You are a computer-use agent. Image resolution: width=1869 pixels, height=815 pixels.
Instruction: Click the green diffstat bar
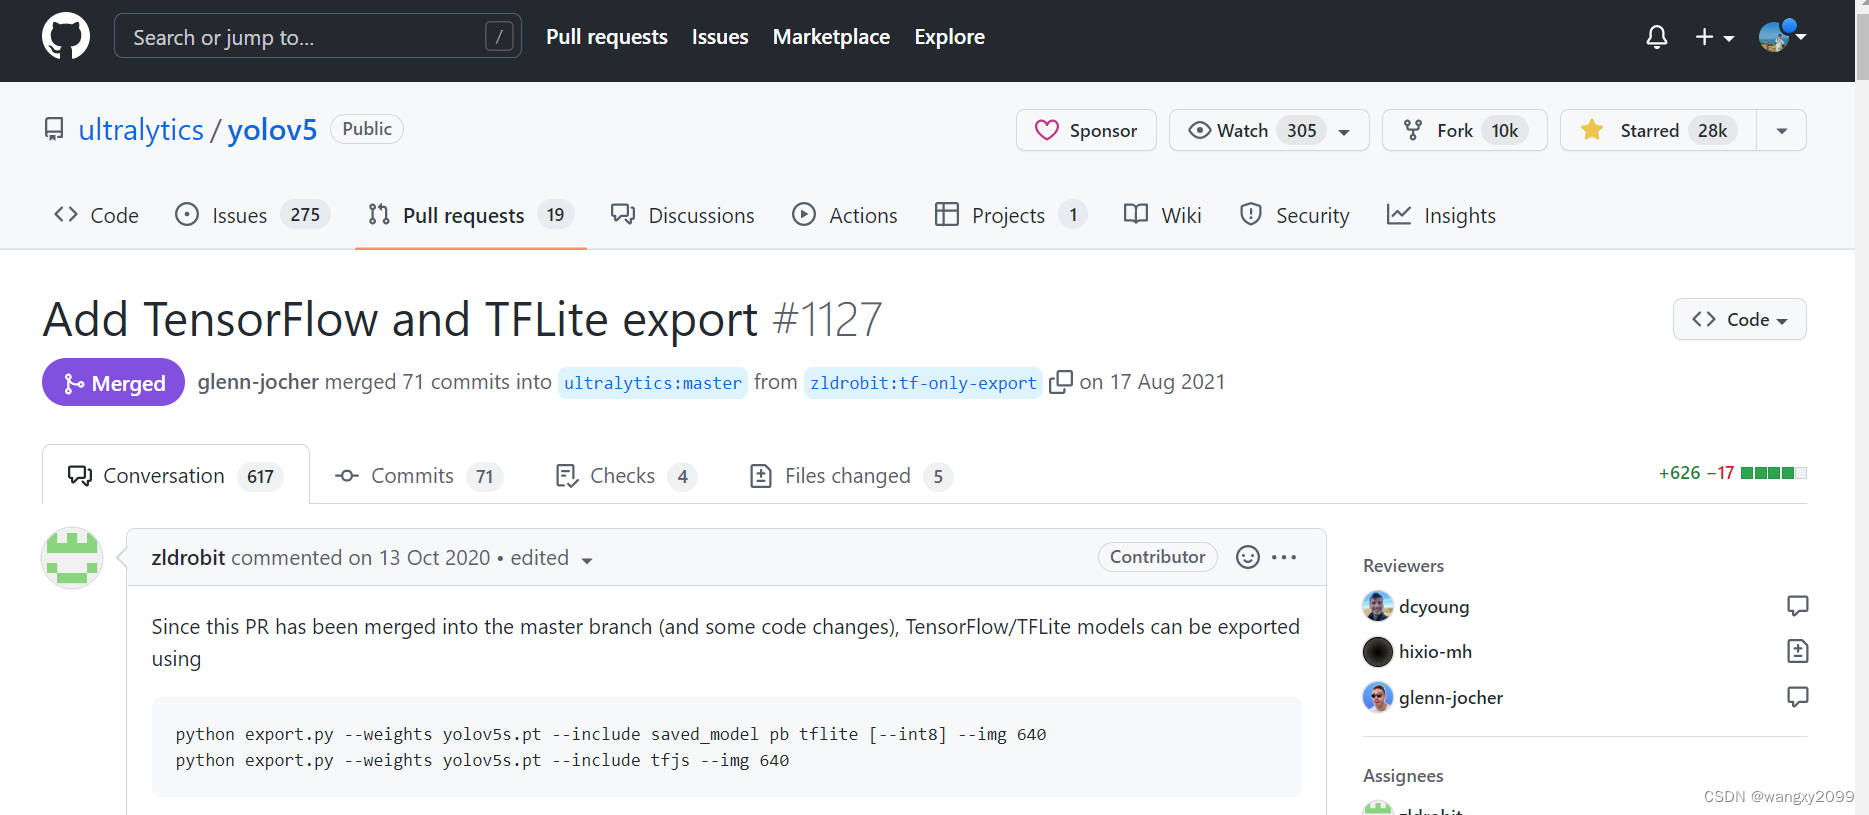click(x=1773, y=473)
